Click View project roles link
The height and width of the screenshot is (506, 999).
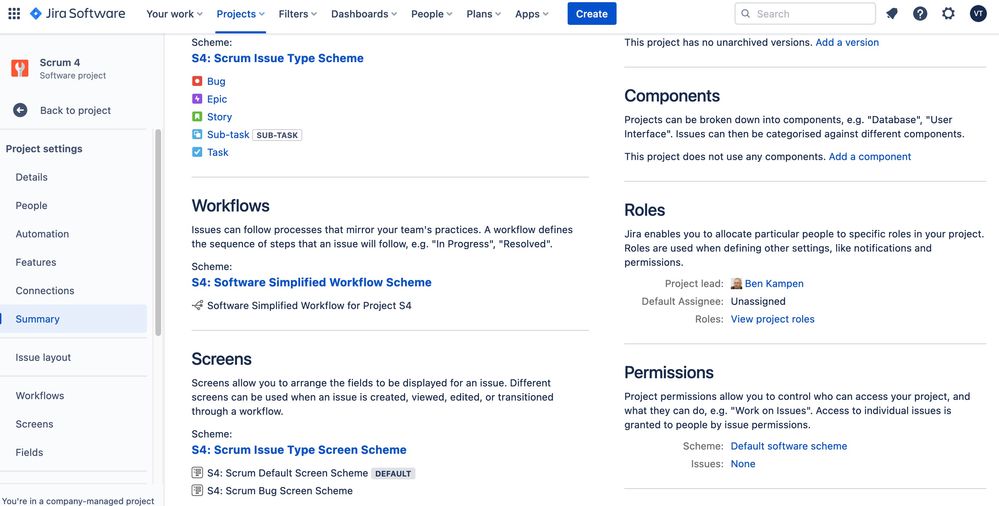pos(772,319)
